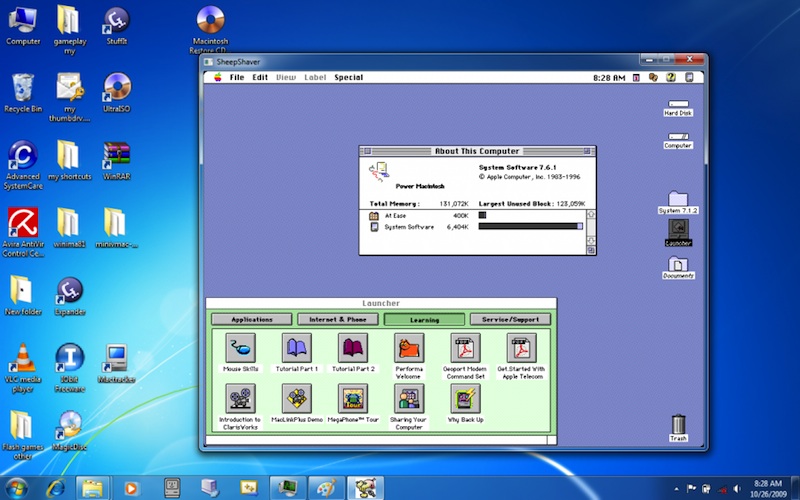Launch Tutorial Part 1
Screen dimensions: 800x500
click(296, 349)
